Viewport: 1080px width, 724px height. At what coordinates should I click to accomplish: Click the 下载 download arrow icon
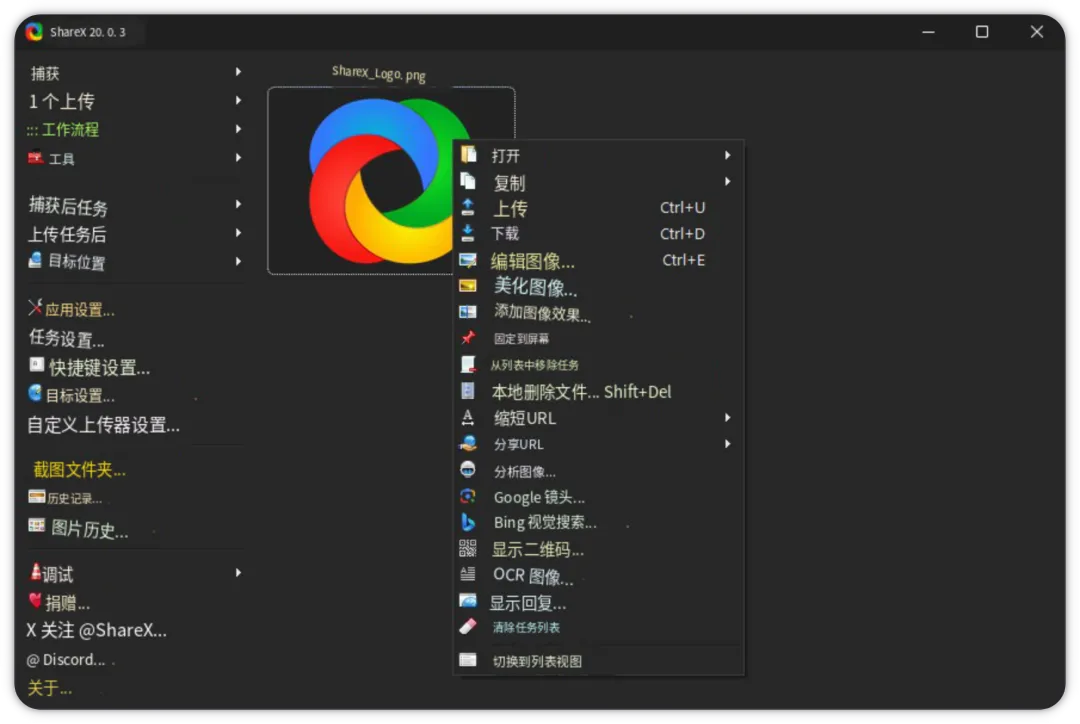tap(468, 234)
